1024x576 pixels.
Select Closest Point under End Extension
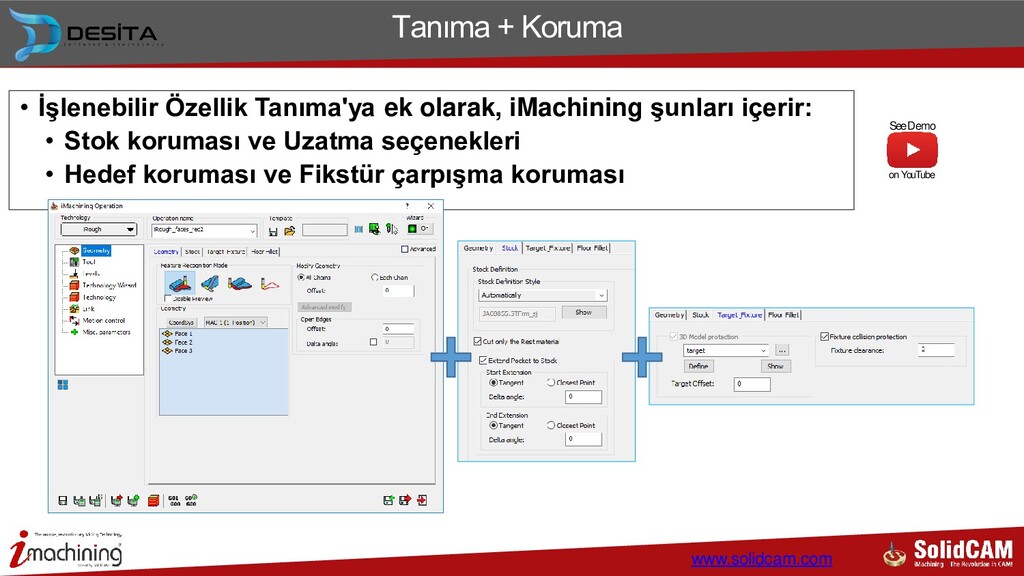coord(551,425)
